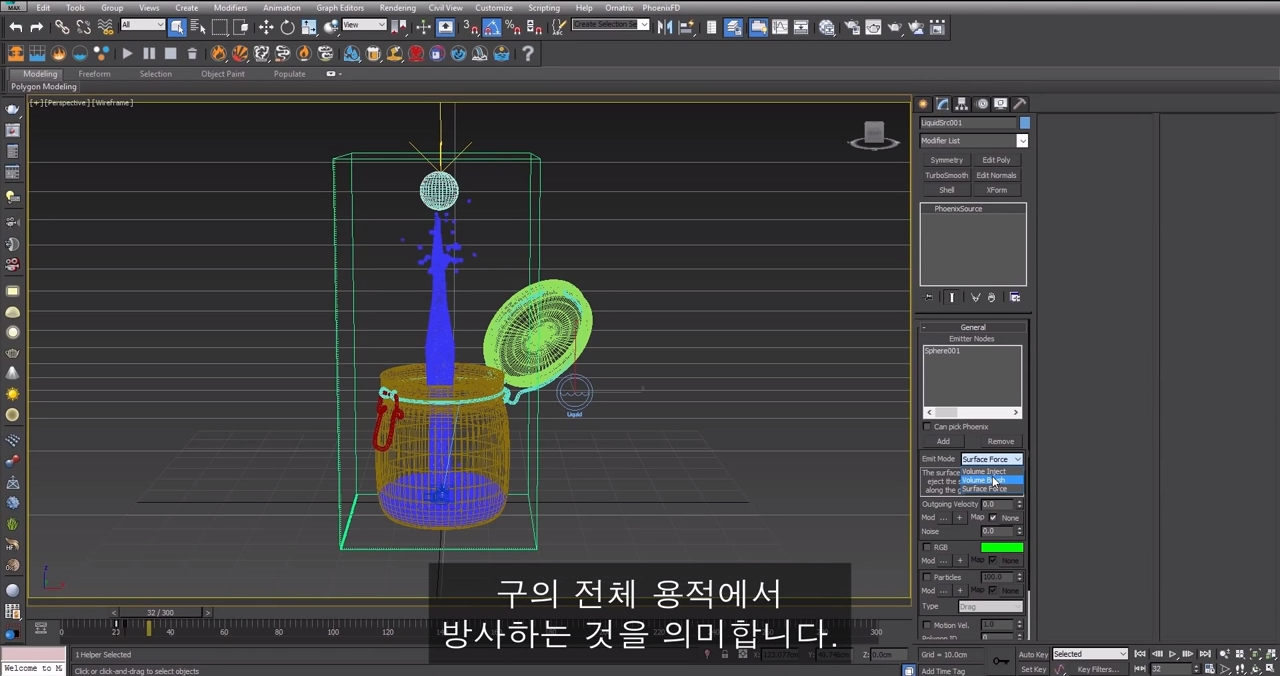Enable the RGB checkbox
1280x676 pixels.
click(927, 547)
